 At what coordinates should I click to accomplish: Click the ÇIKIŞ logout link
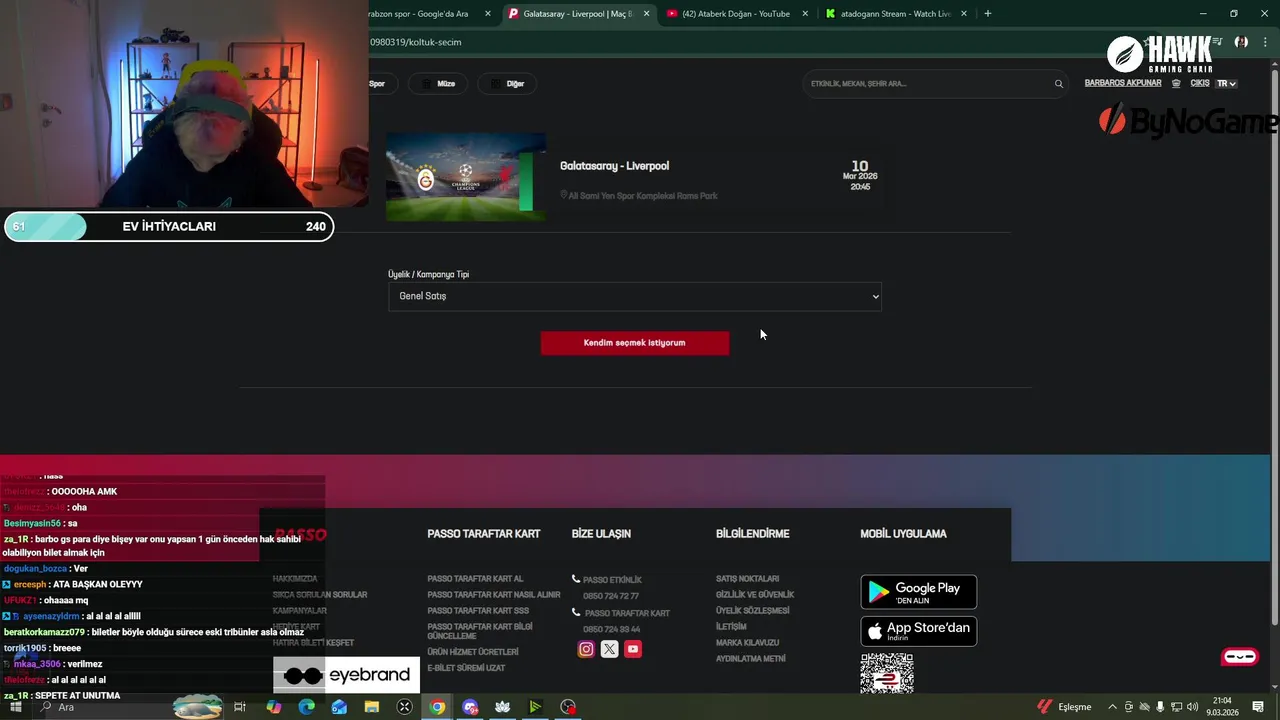point(1199,84)
